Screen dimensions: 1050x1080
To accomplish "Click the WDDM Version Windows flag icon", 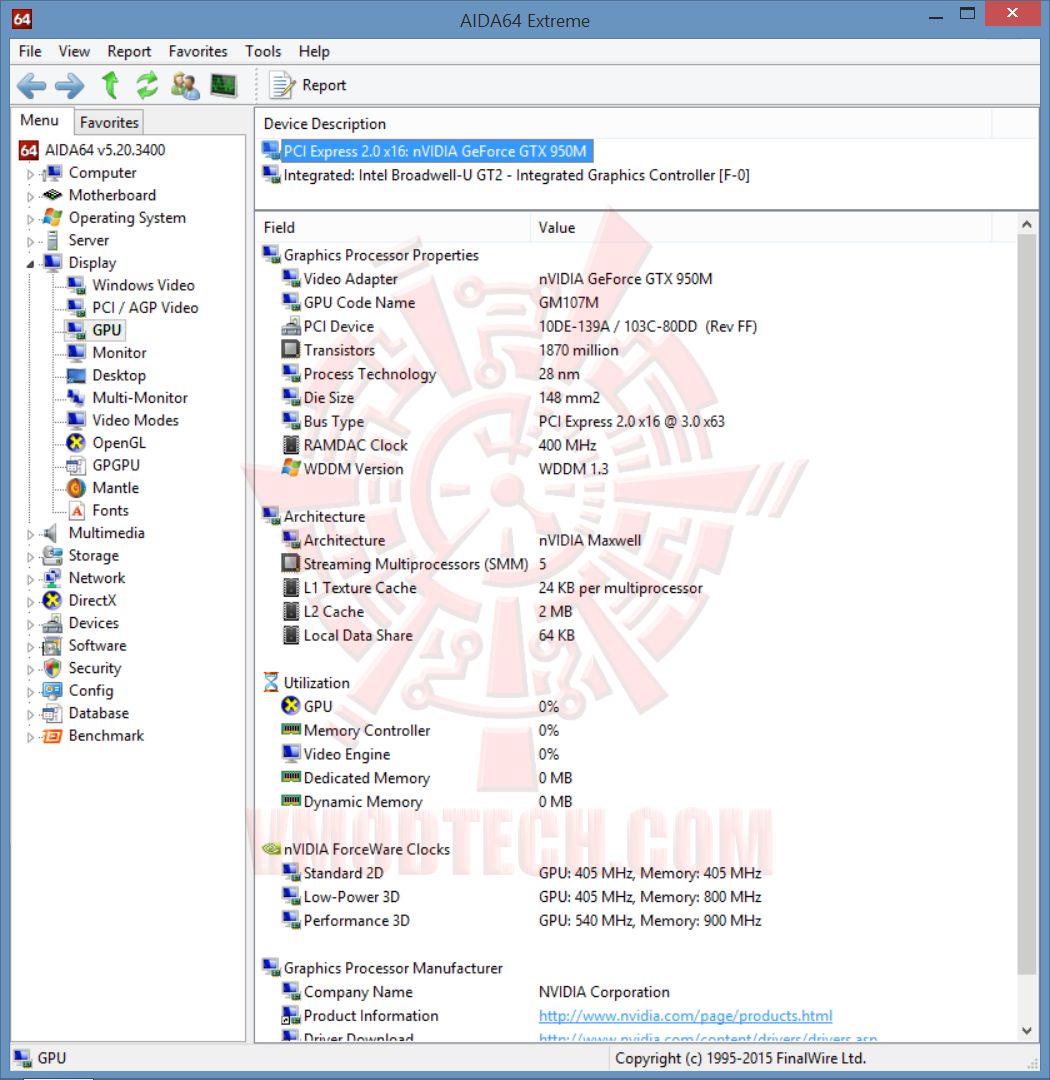I will 291,468.
